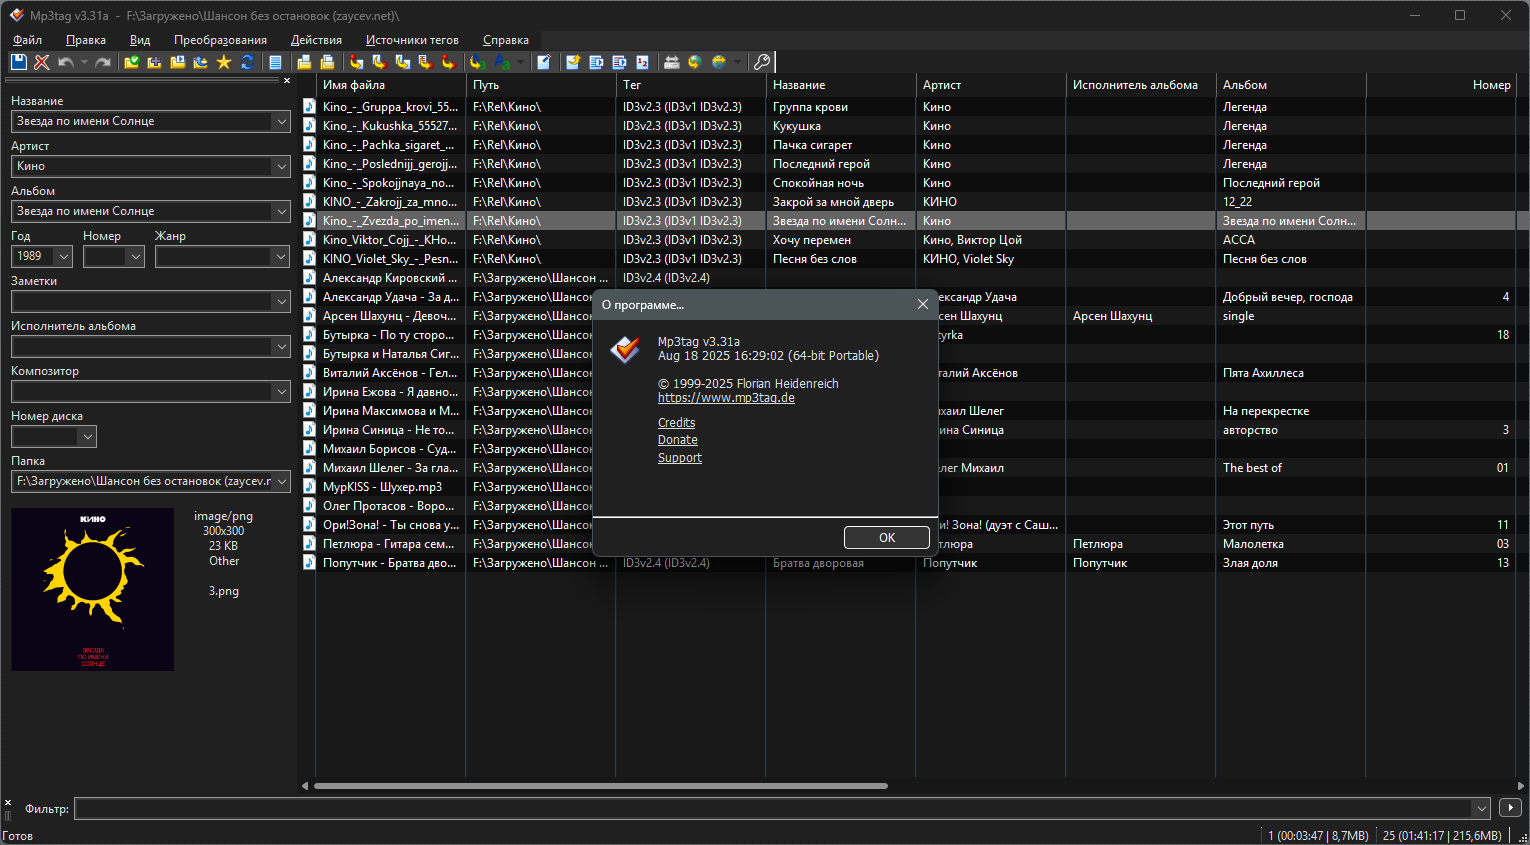Click the yellow-blue globe tag sources icon

tap(718, 62)
